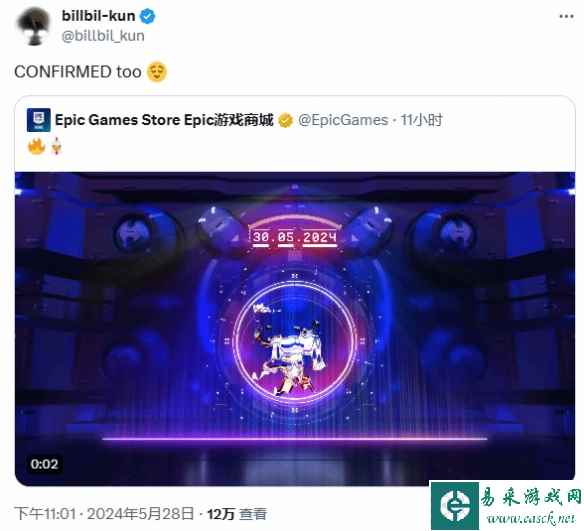The image size is (584, 531).
Task: Open the Epic Games Store avatar icon
Action: [x=38, y=120]
